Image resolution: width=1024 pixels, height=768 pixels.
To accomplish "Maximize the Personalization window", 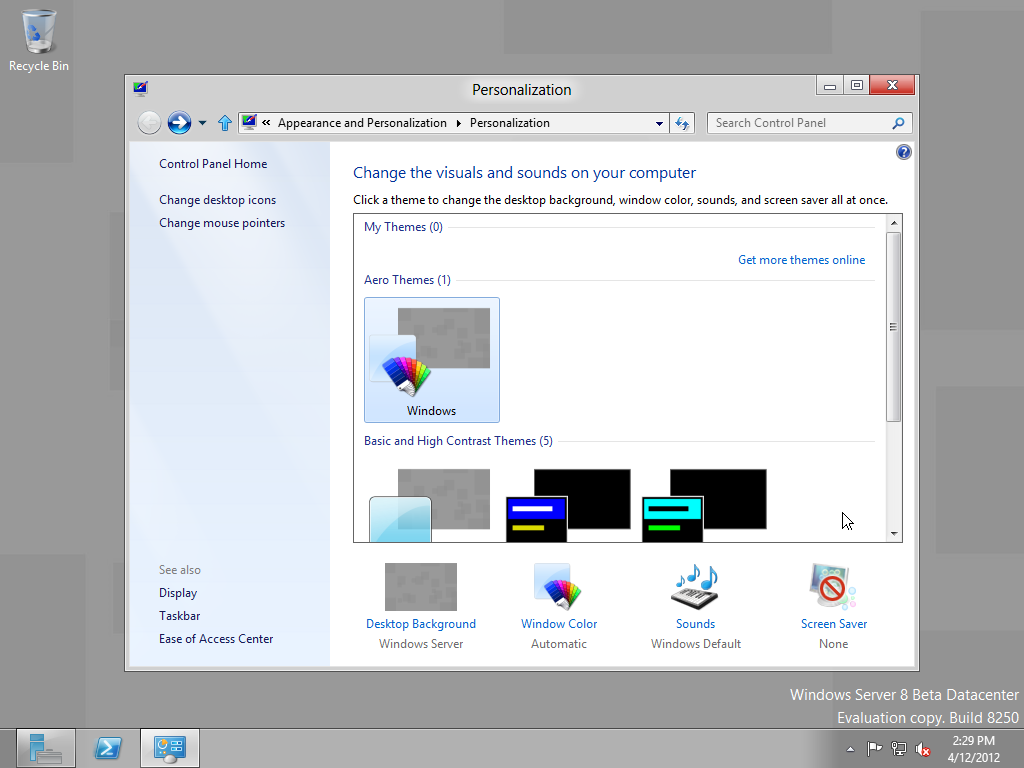I will (x=857, y=86).
